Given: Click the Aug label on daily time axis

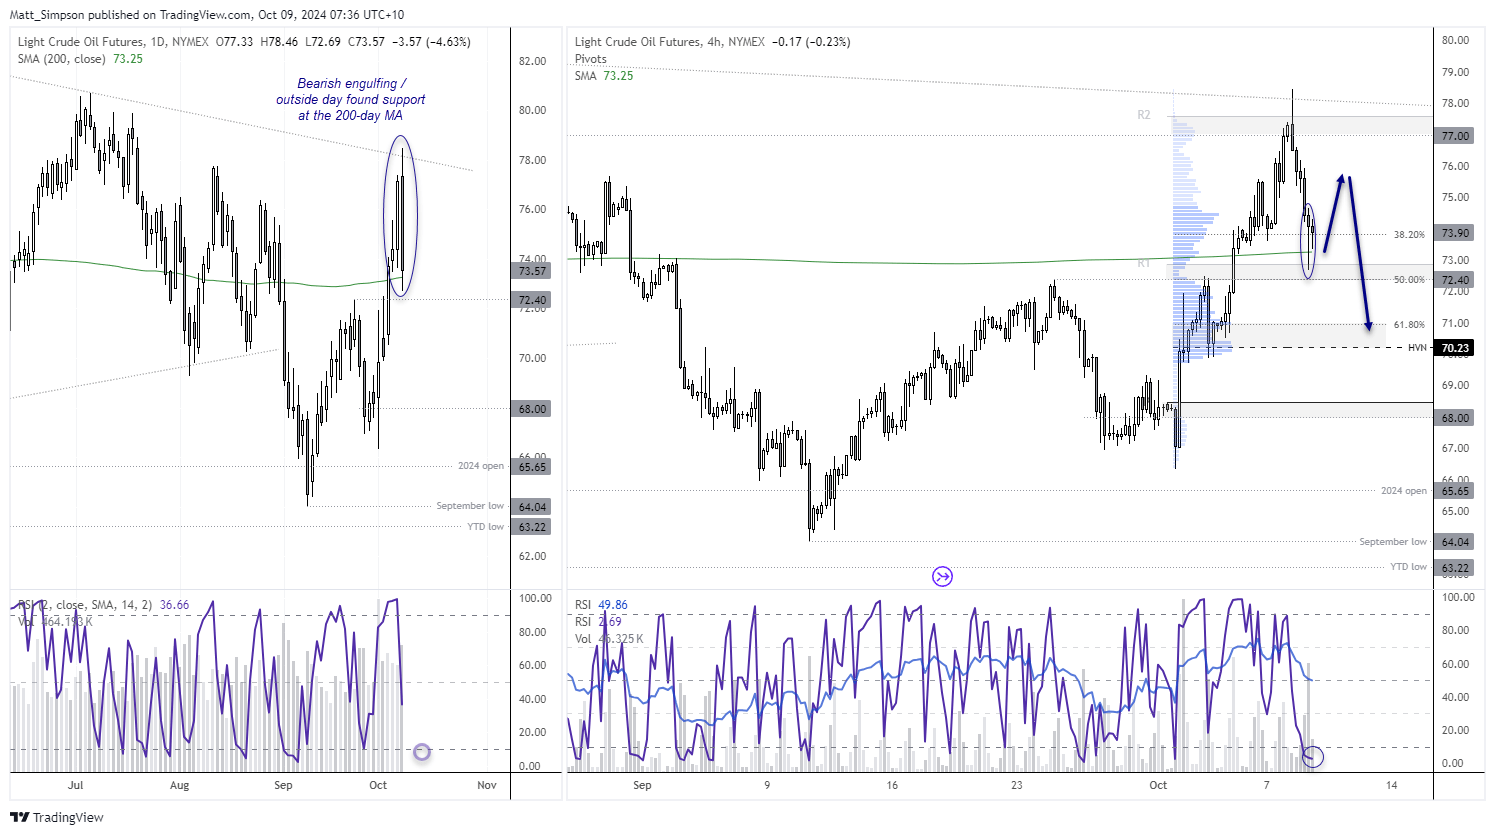Looking at the screenshot, I should click(180, 785).
